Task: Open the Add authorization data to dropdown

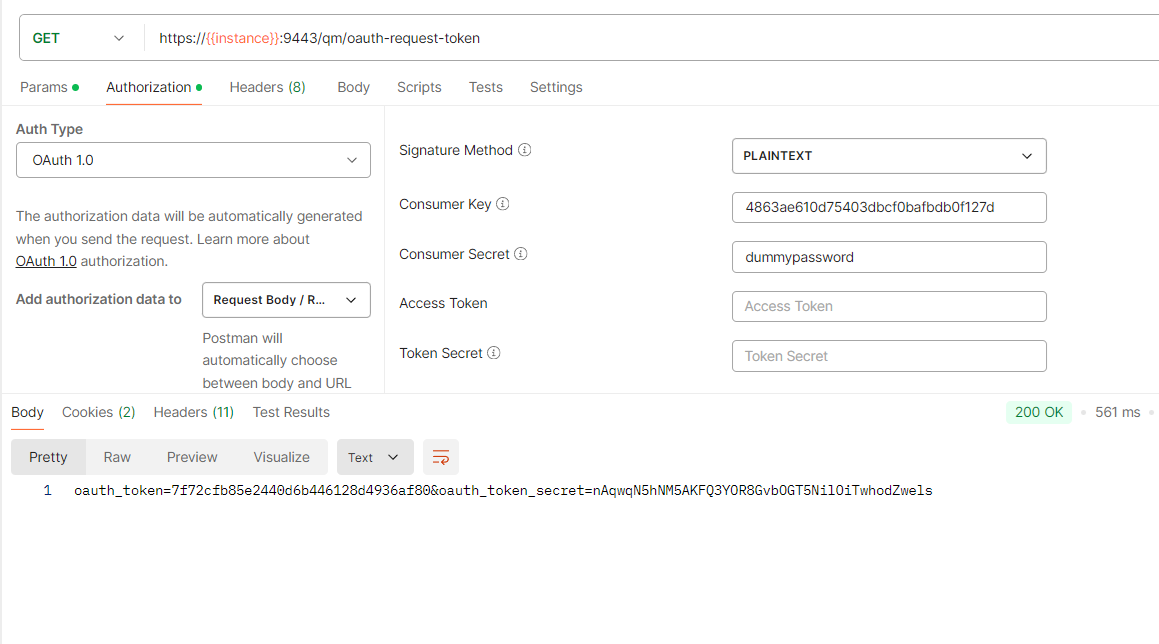Action: point(286,300)
